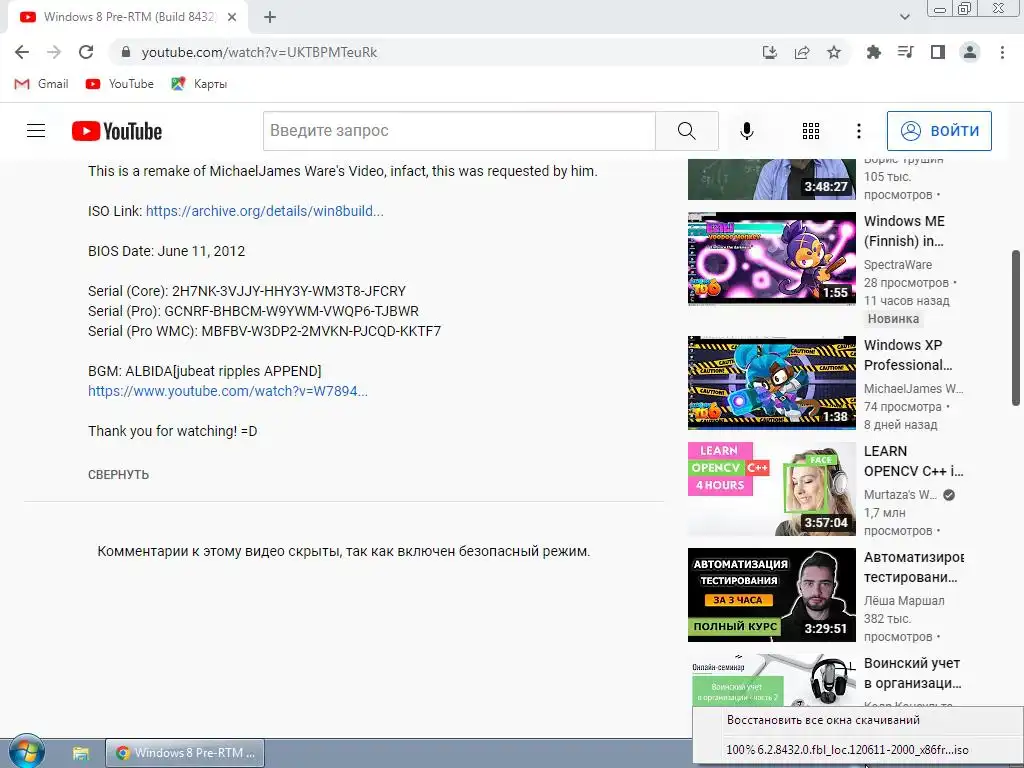The height and width of the screenshot is (768, 1024).
Task: Click the Windows XP Professional video title
Action: pyautogui.click(x=908, y=355)
